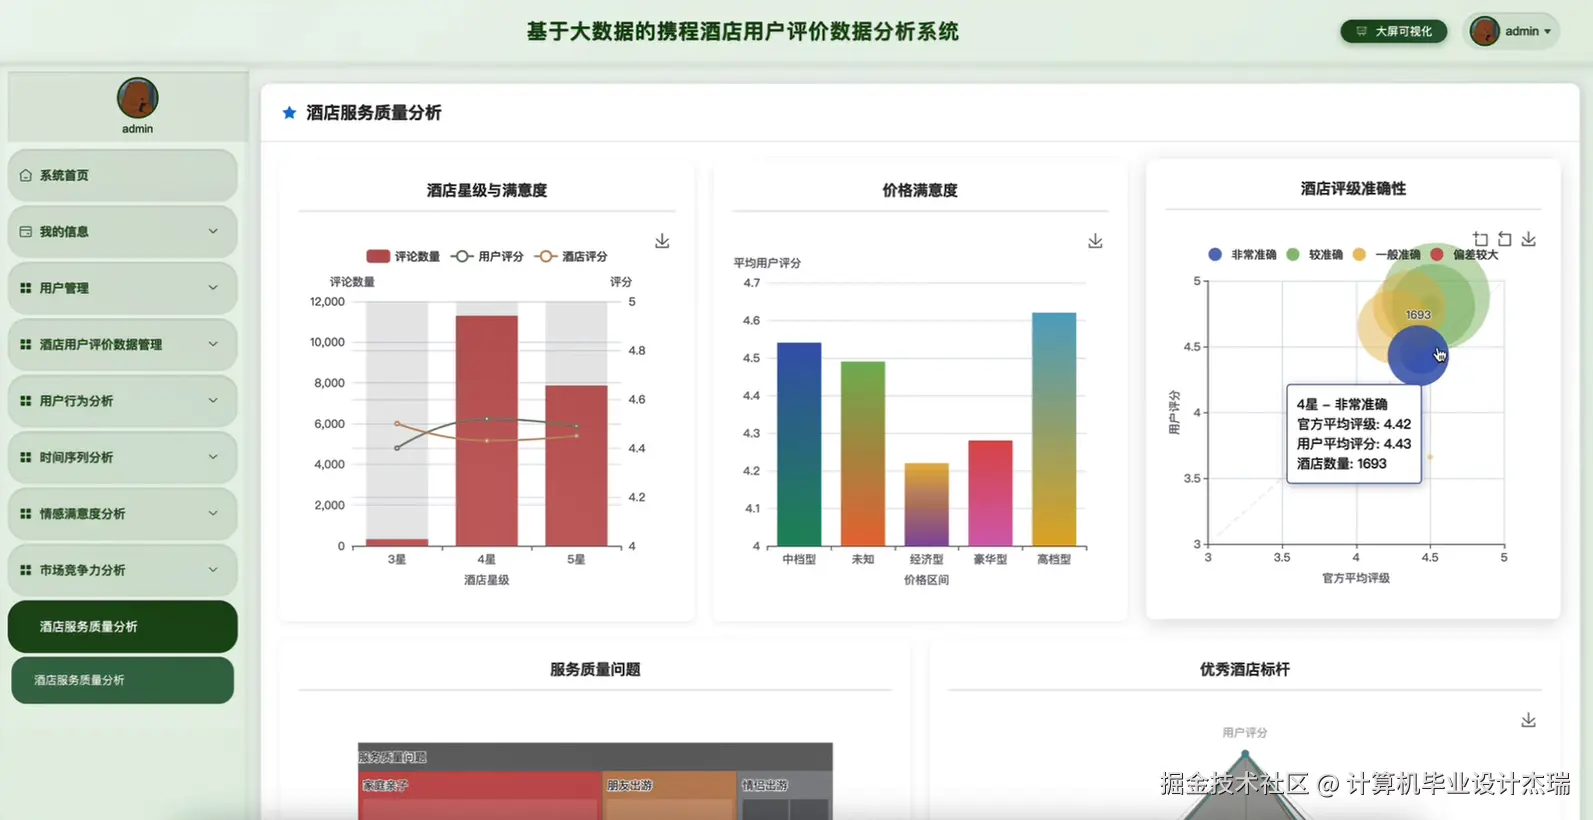Viewport: 1593px width, 820px height.
Task: Click the 酒店数量: 1693 tooltip line
Action: (x=1342, y=464)
